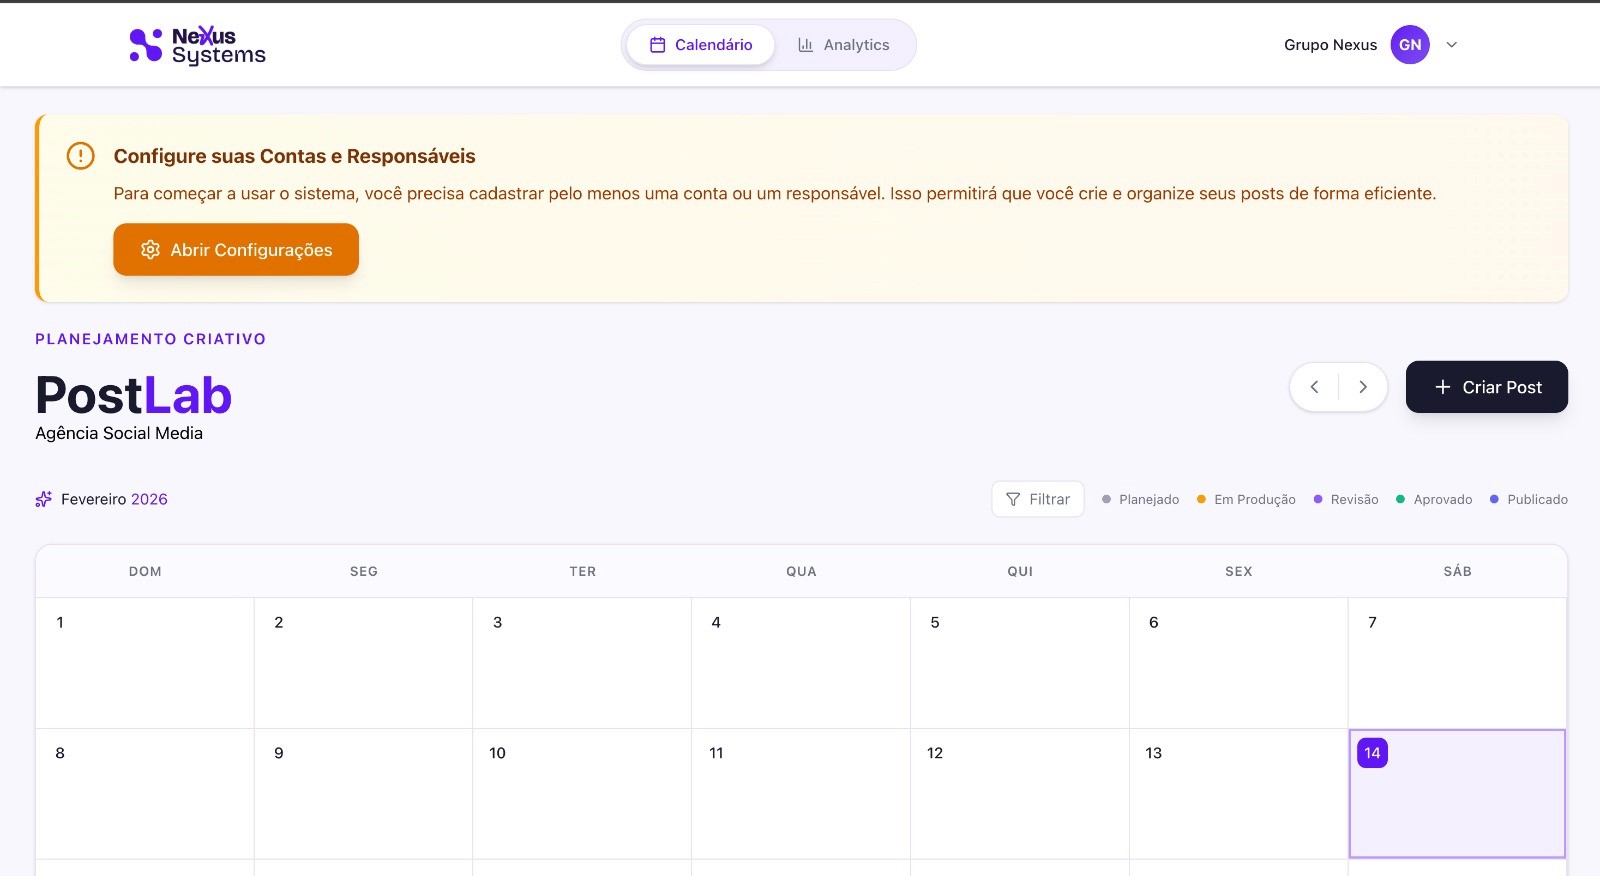Screen dimensions: 1600x876
Task: Select calendar day 5
Action: click(x=1020, y=663)
